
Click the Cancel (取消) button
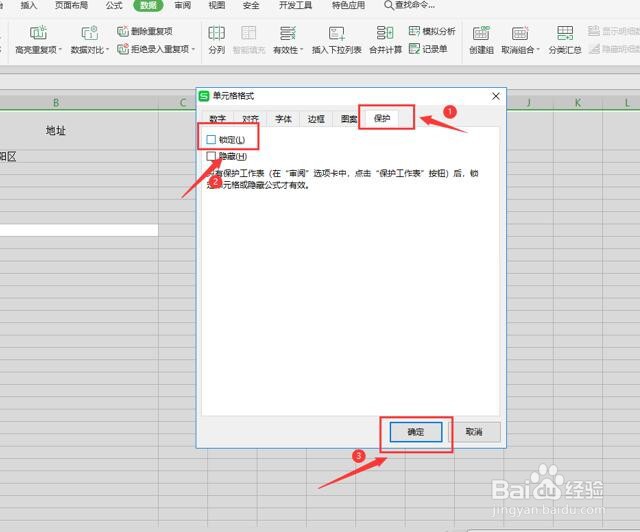(x=474, y=432)
